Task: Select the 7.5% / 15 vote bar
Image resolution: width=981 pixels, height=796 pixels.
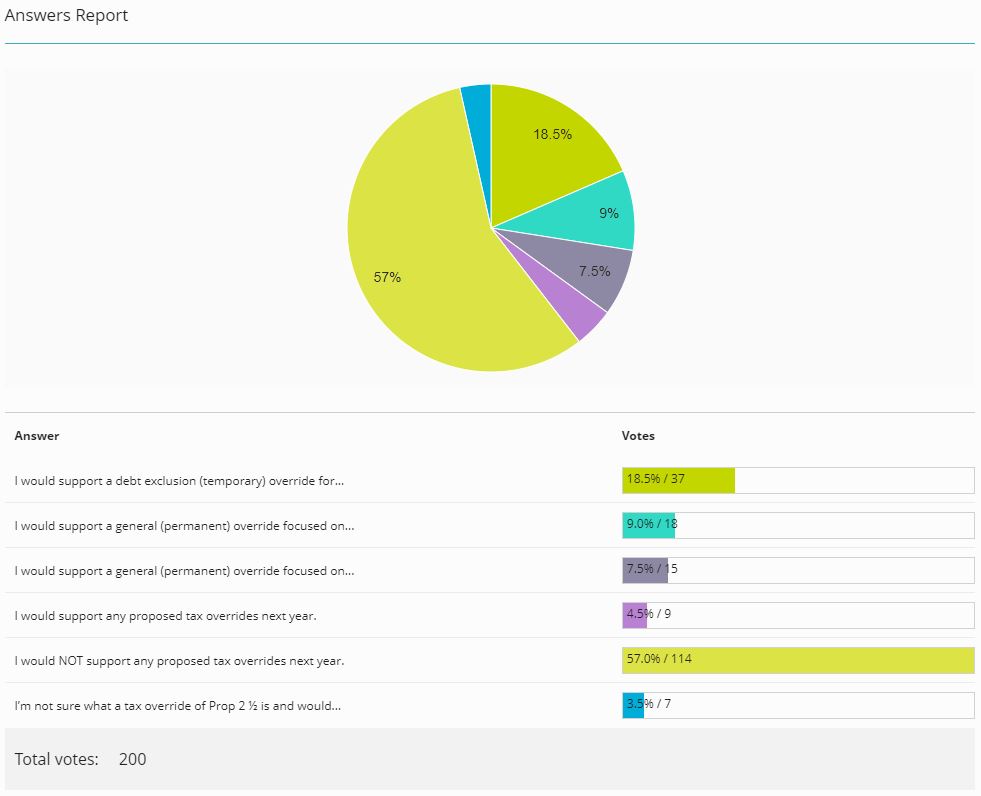Action: [x=798, y=571]
